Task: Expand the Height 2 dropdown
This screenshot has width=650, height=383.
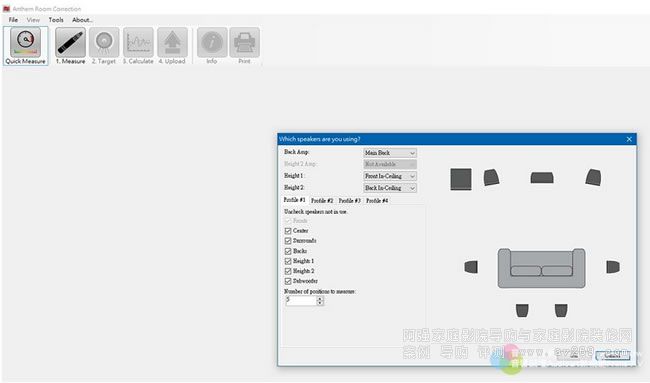Action: point(390,188)
